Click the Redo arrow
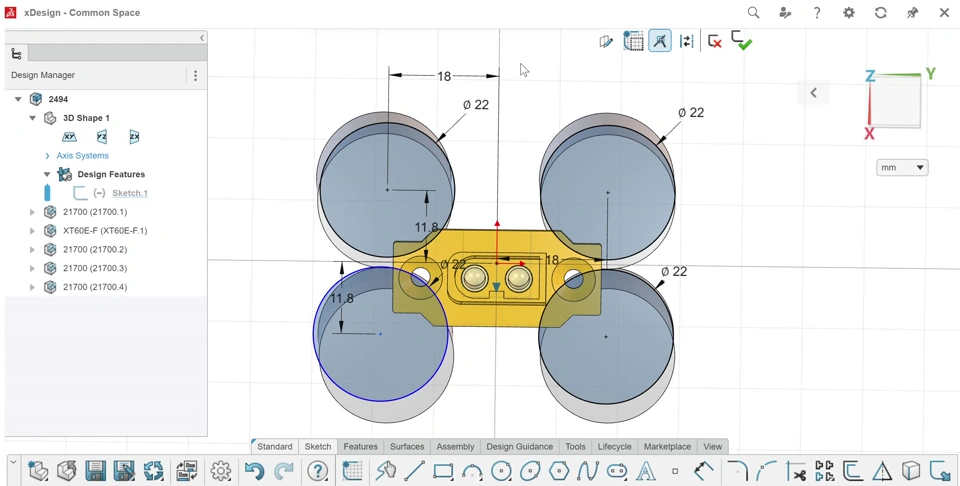 tap(283, 471)
